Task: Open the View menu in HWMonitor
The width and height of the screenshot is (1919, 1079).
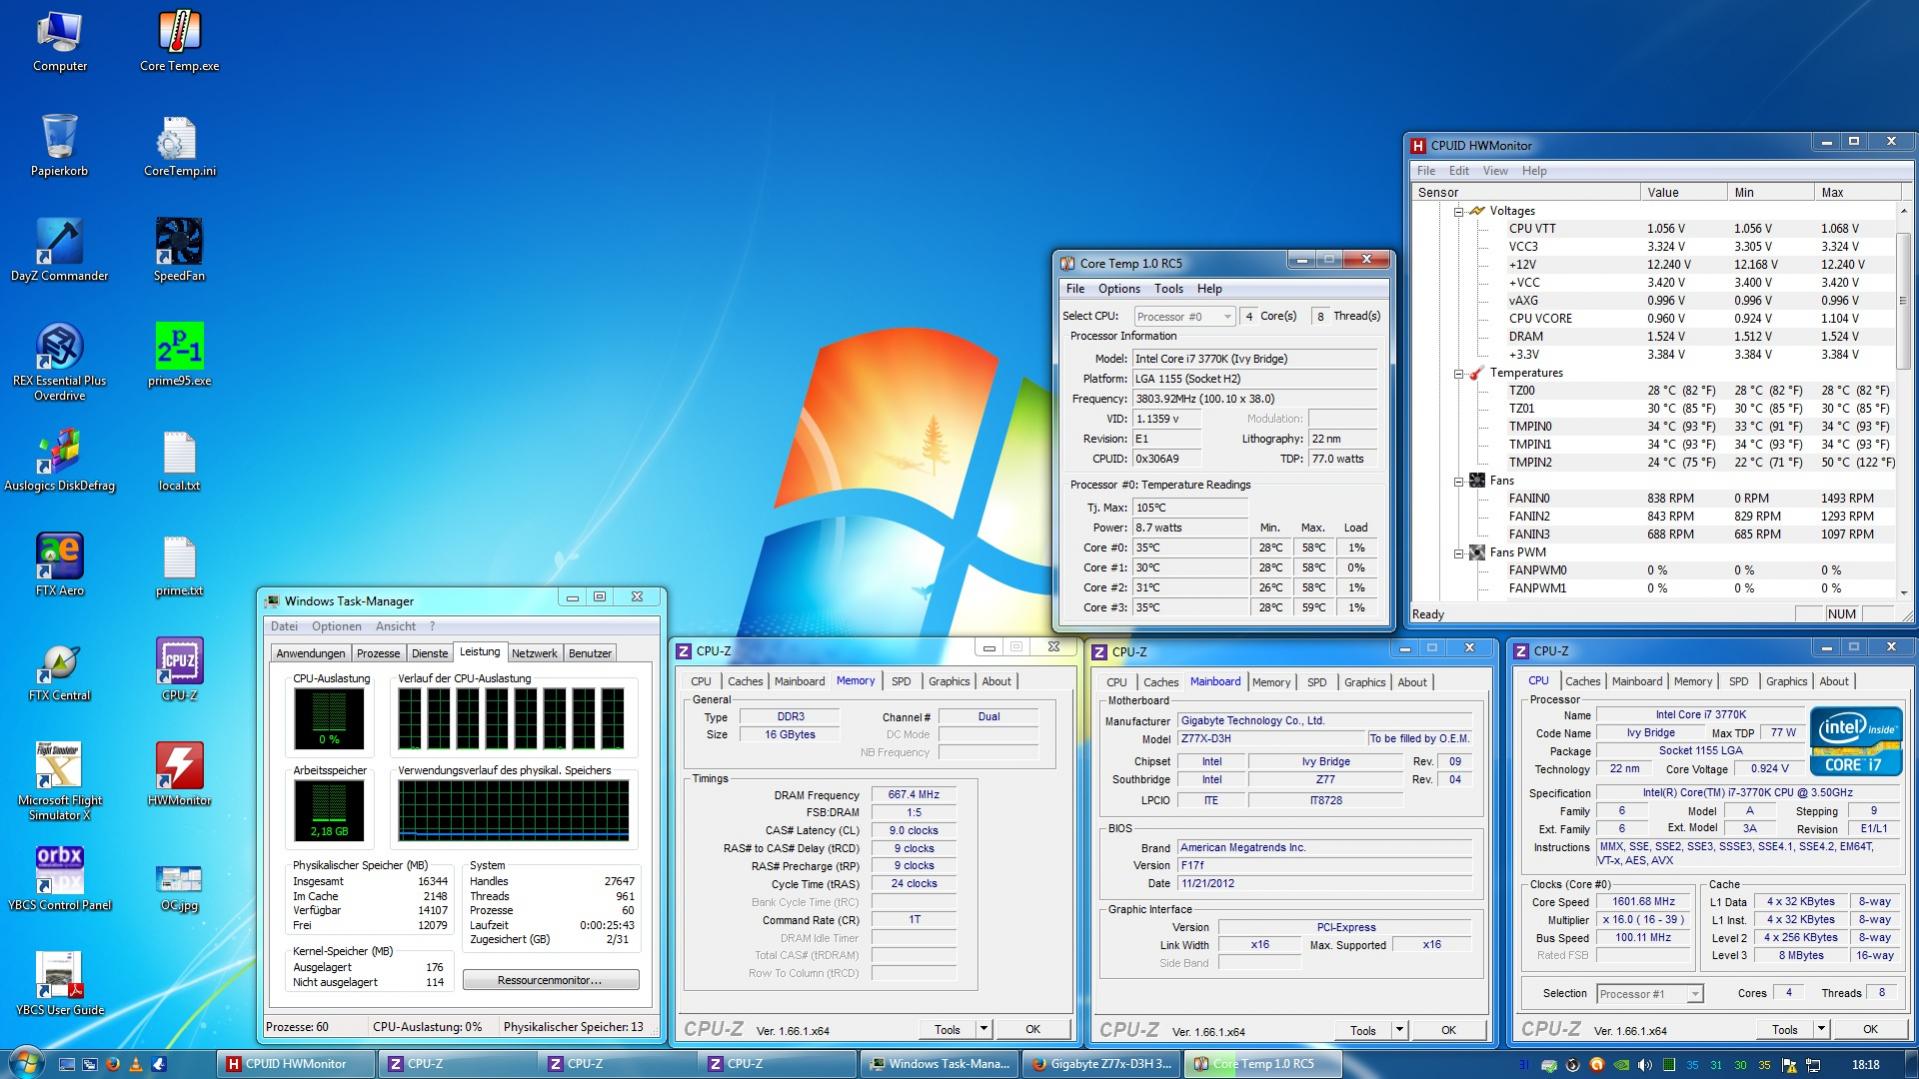Action: coord(1495,171)
